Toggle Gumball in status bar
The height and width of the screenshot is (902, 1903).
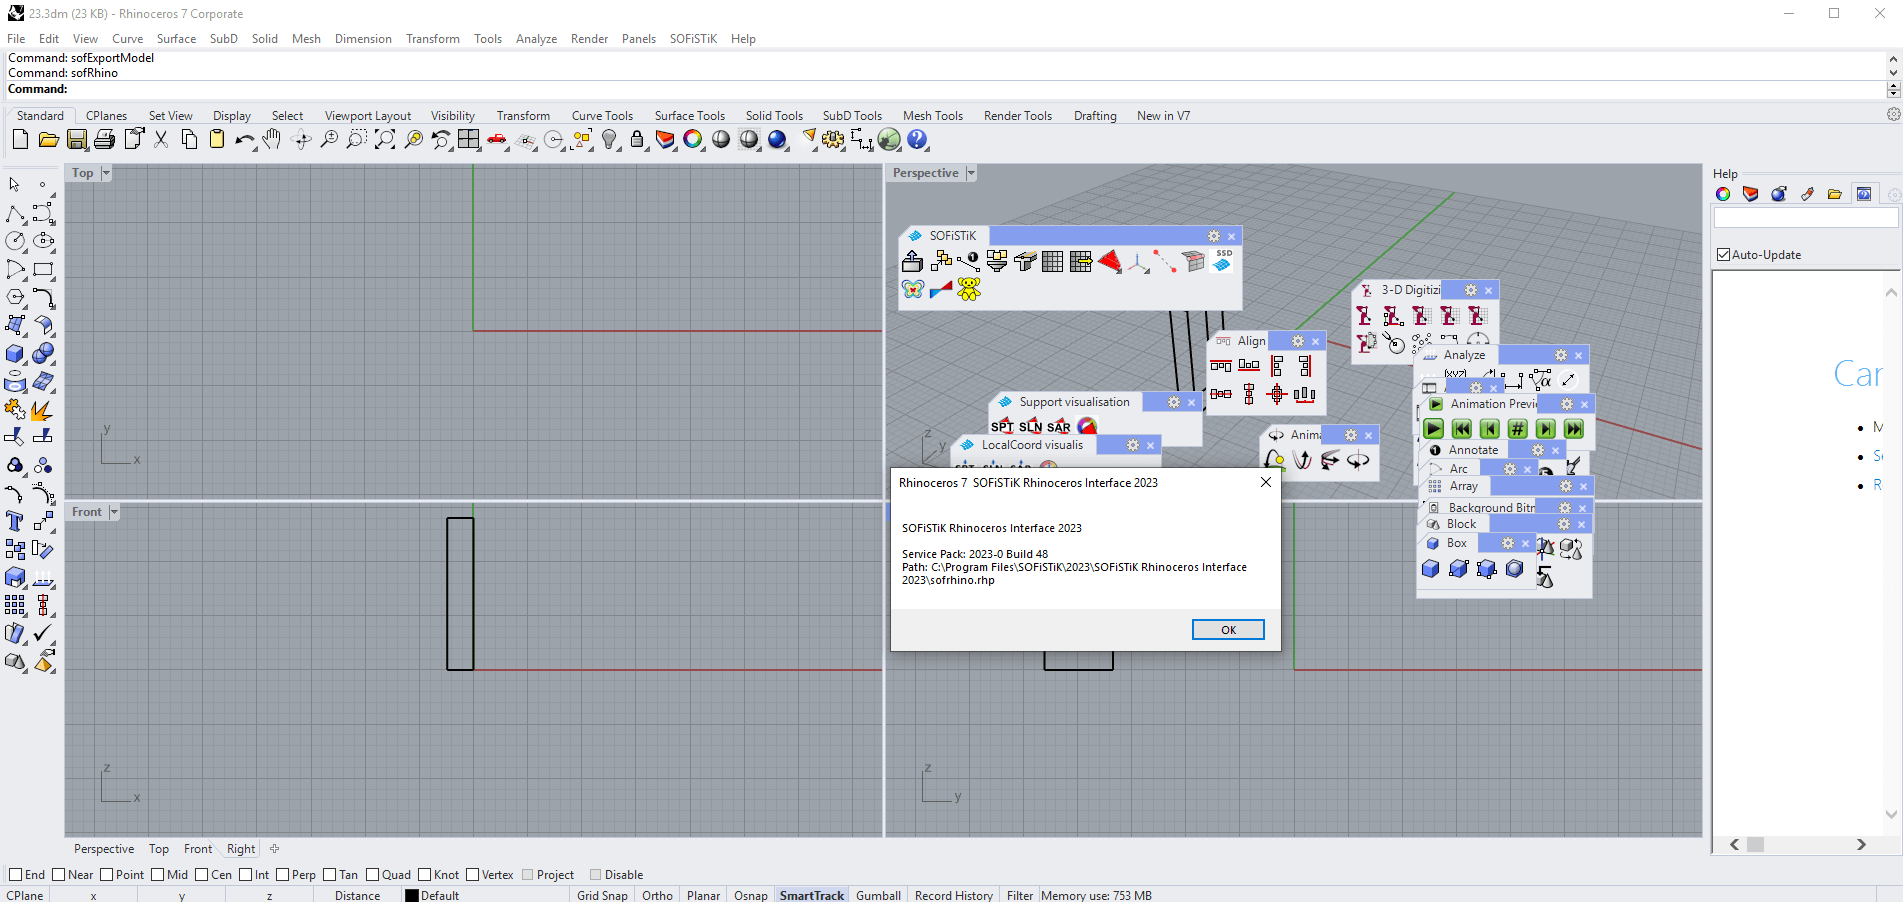(878, 895)
